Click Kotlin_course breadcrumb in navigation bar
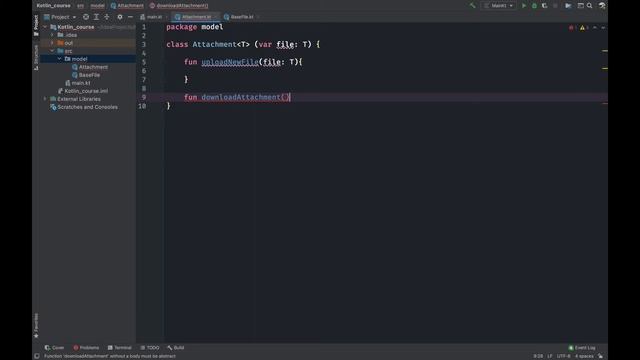 pyautogui.click(x=53, y=6)
